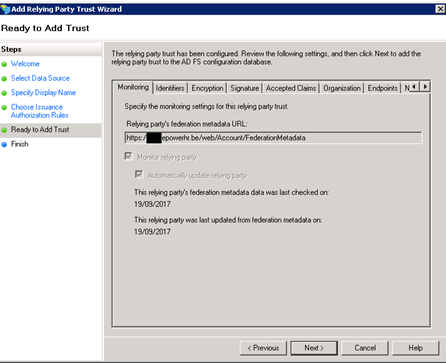This screenshot has height=363, width=446.
Task: Select the Organization tab
Action: click(342, 88)
